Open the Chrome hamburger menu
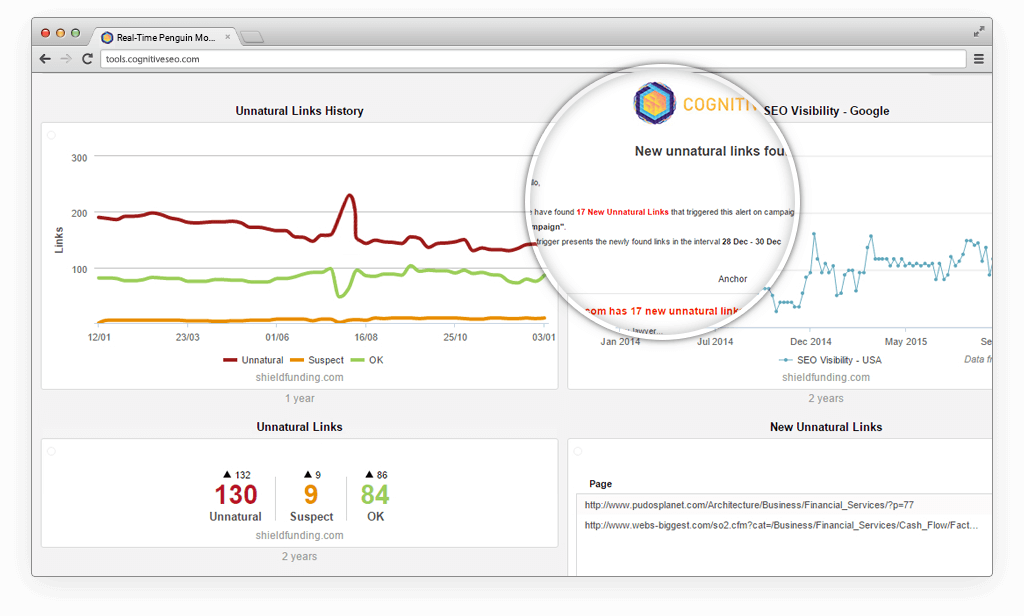 978,59
